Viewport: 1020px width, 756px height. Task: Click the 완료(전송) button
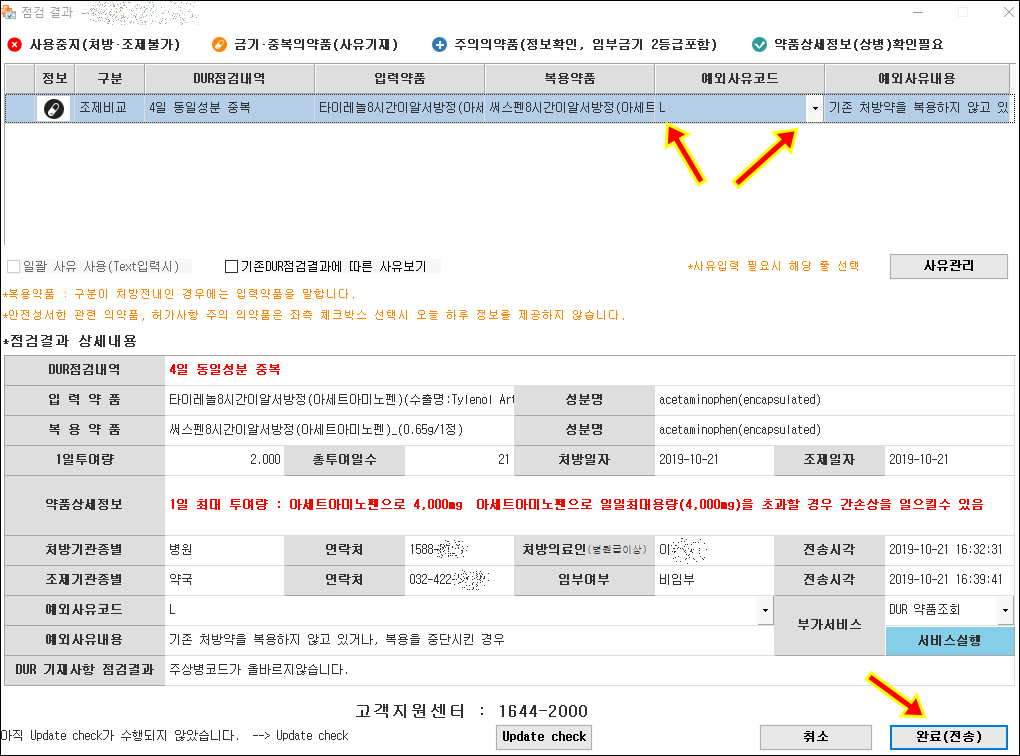pos(948,736)
